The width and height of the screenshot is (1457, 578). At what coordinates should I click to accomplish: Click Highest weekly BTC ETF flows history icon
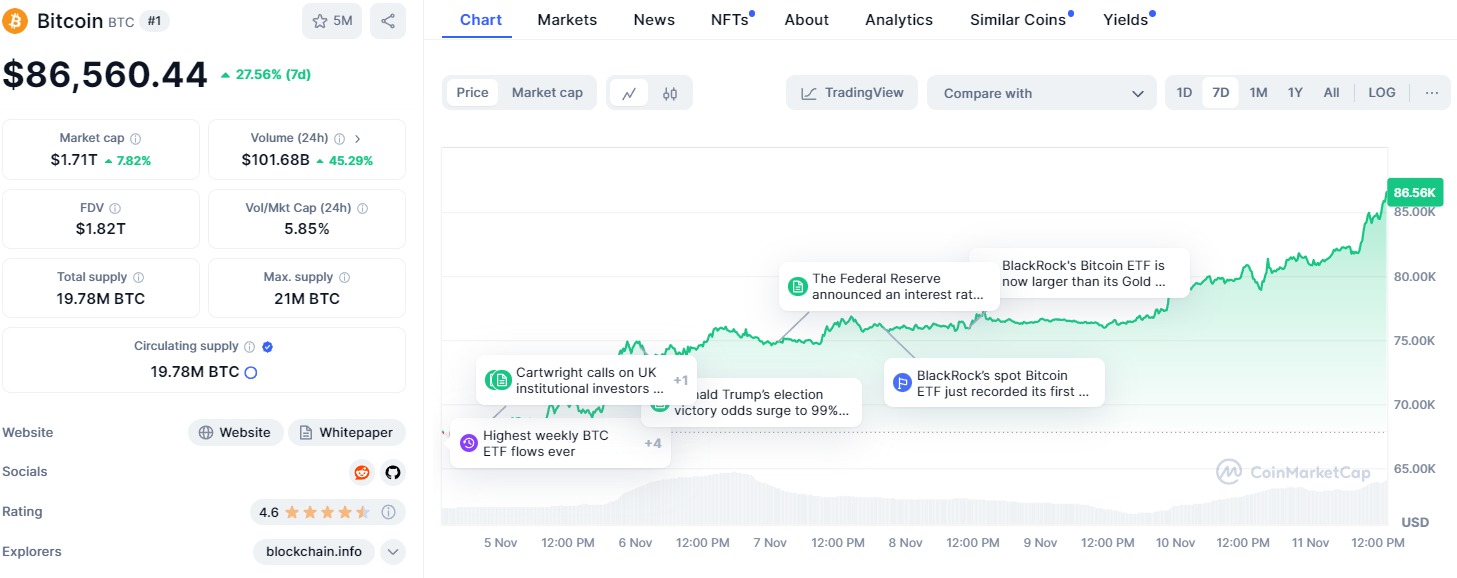click(468, 443)
